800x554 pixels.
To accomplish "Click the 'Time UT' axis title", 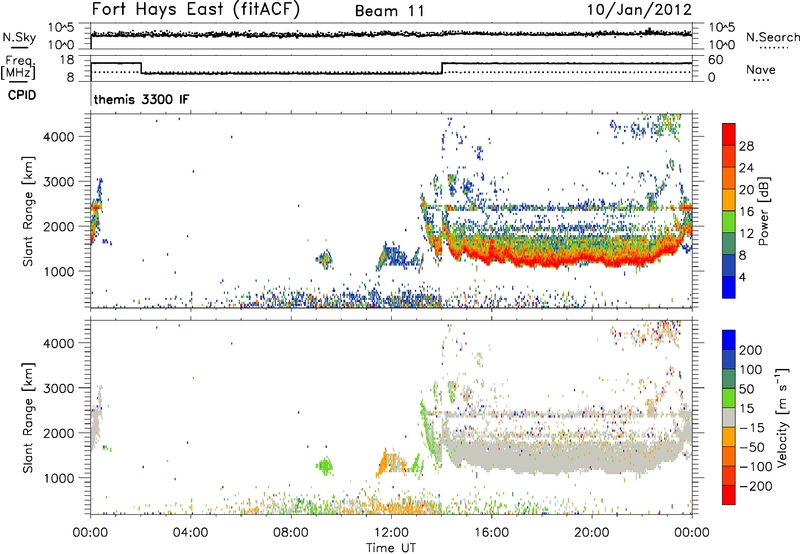I will pyautogui.click(x=391, y=548).
